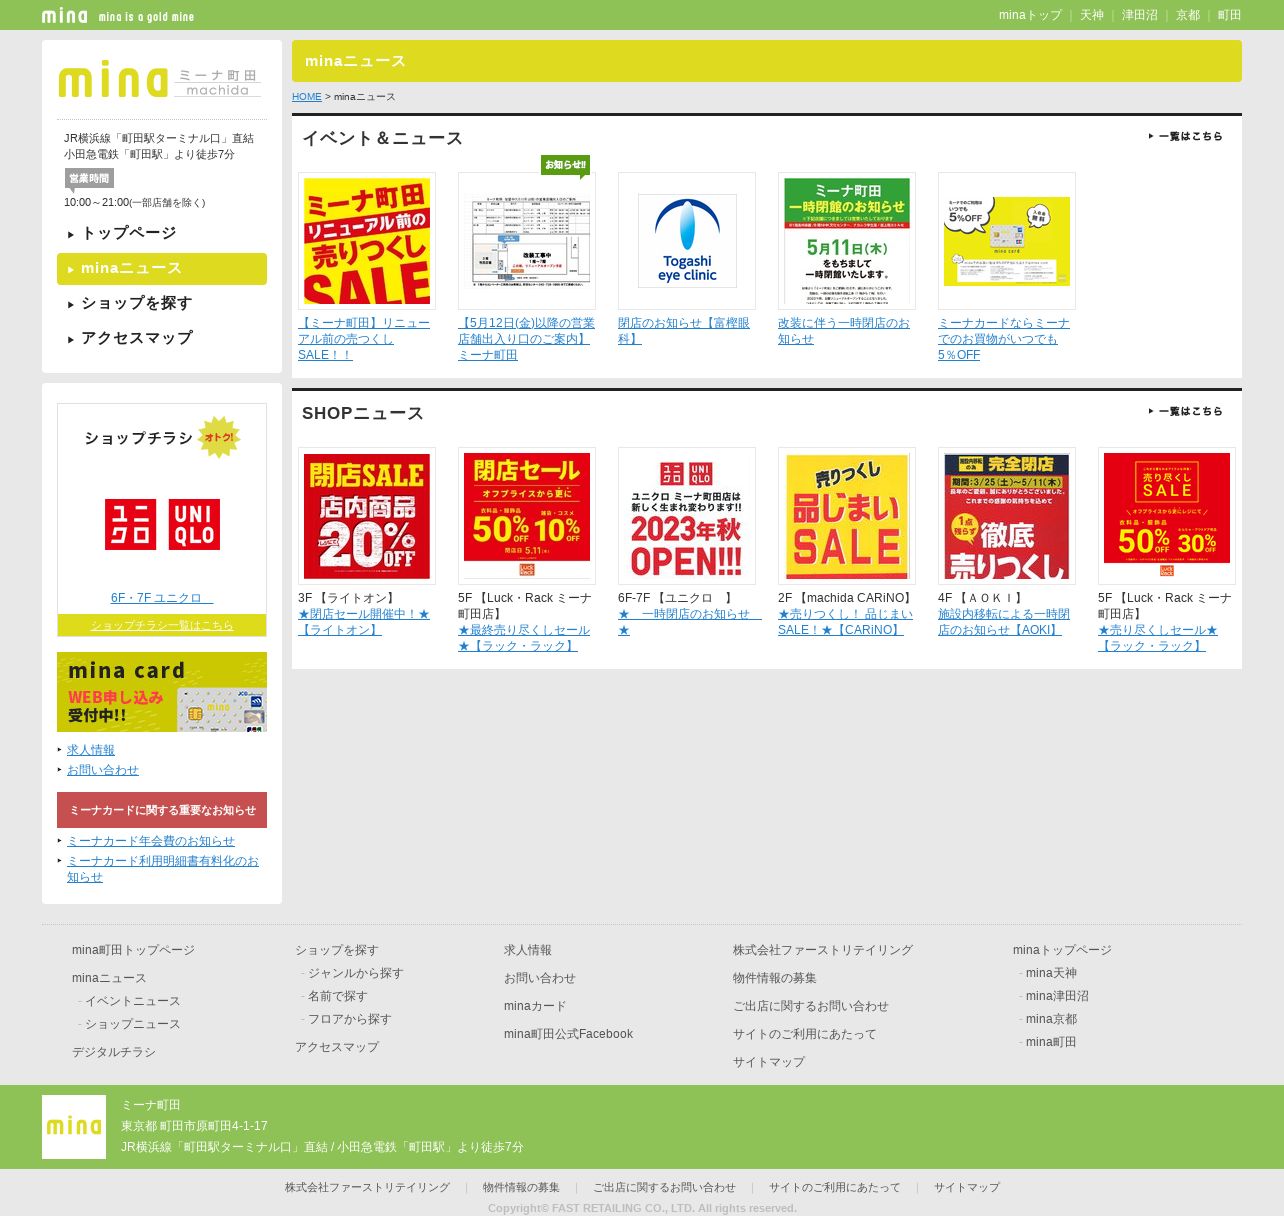Click mina津田沼 in footer sitemap

[x=1057, y=996]
